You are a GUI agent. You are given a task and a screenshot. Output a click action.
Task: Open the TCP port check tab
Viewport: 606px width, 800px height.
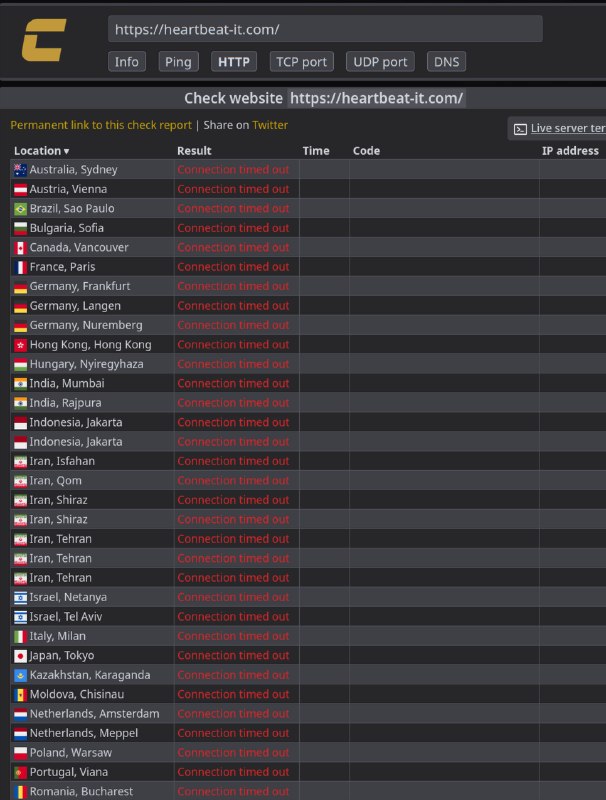click(301, 62)
